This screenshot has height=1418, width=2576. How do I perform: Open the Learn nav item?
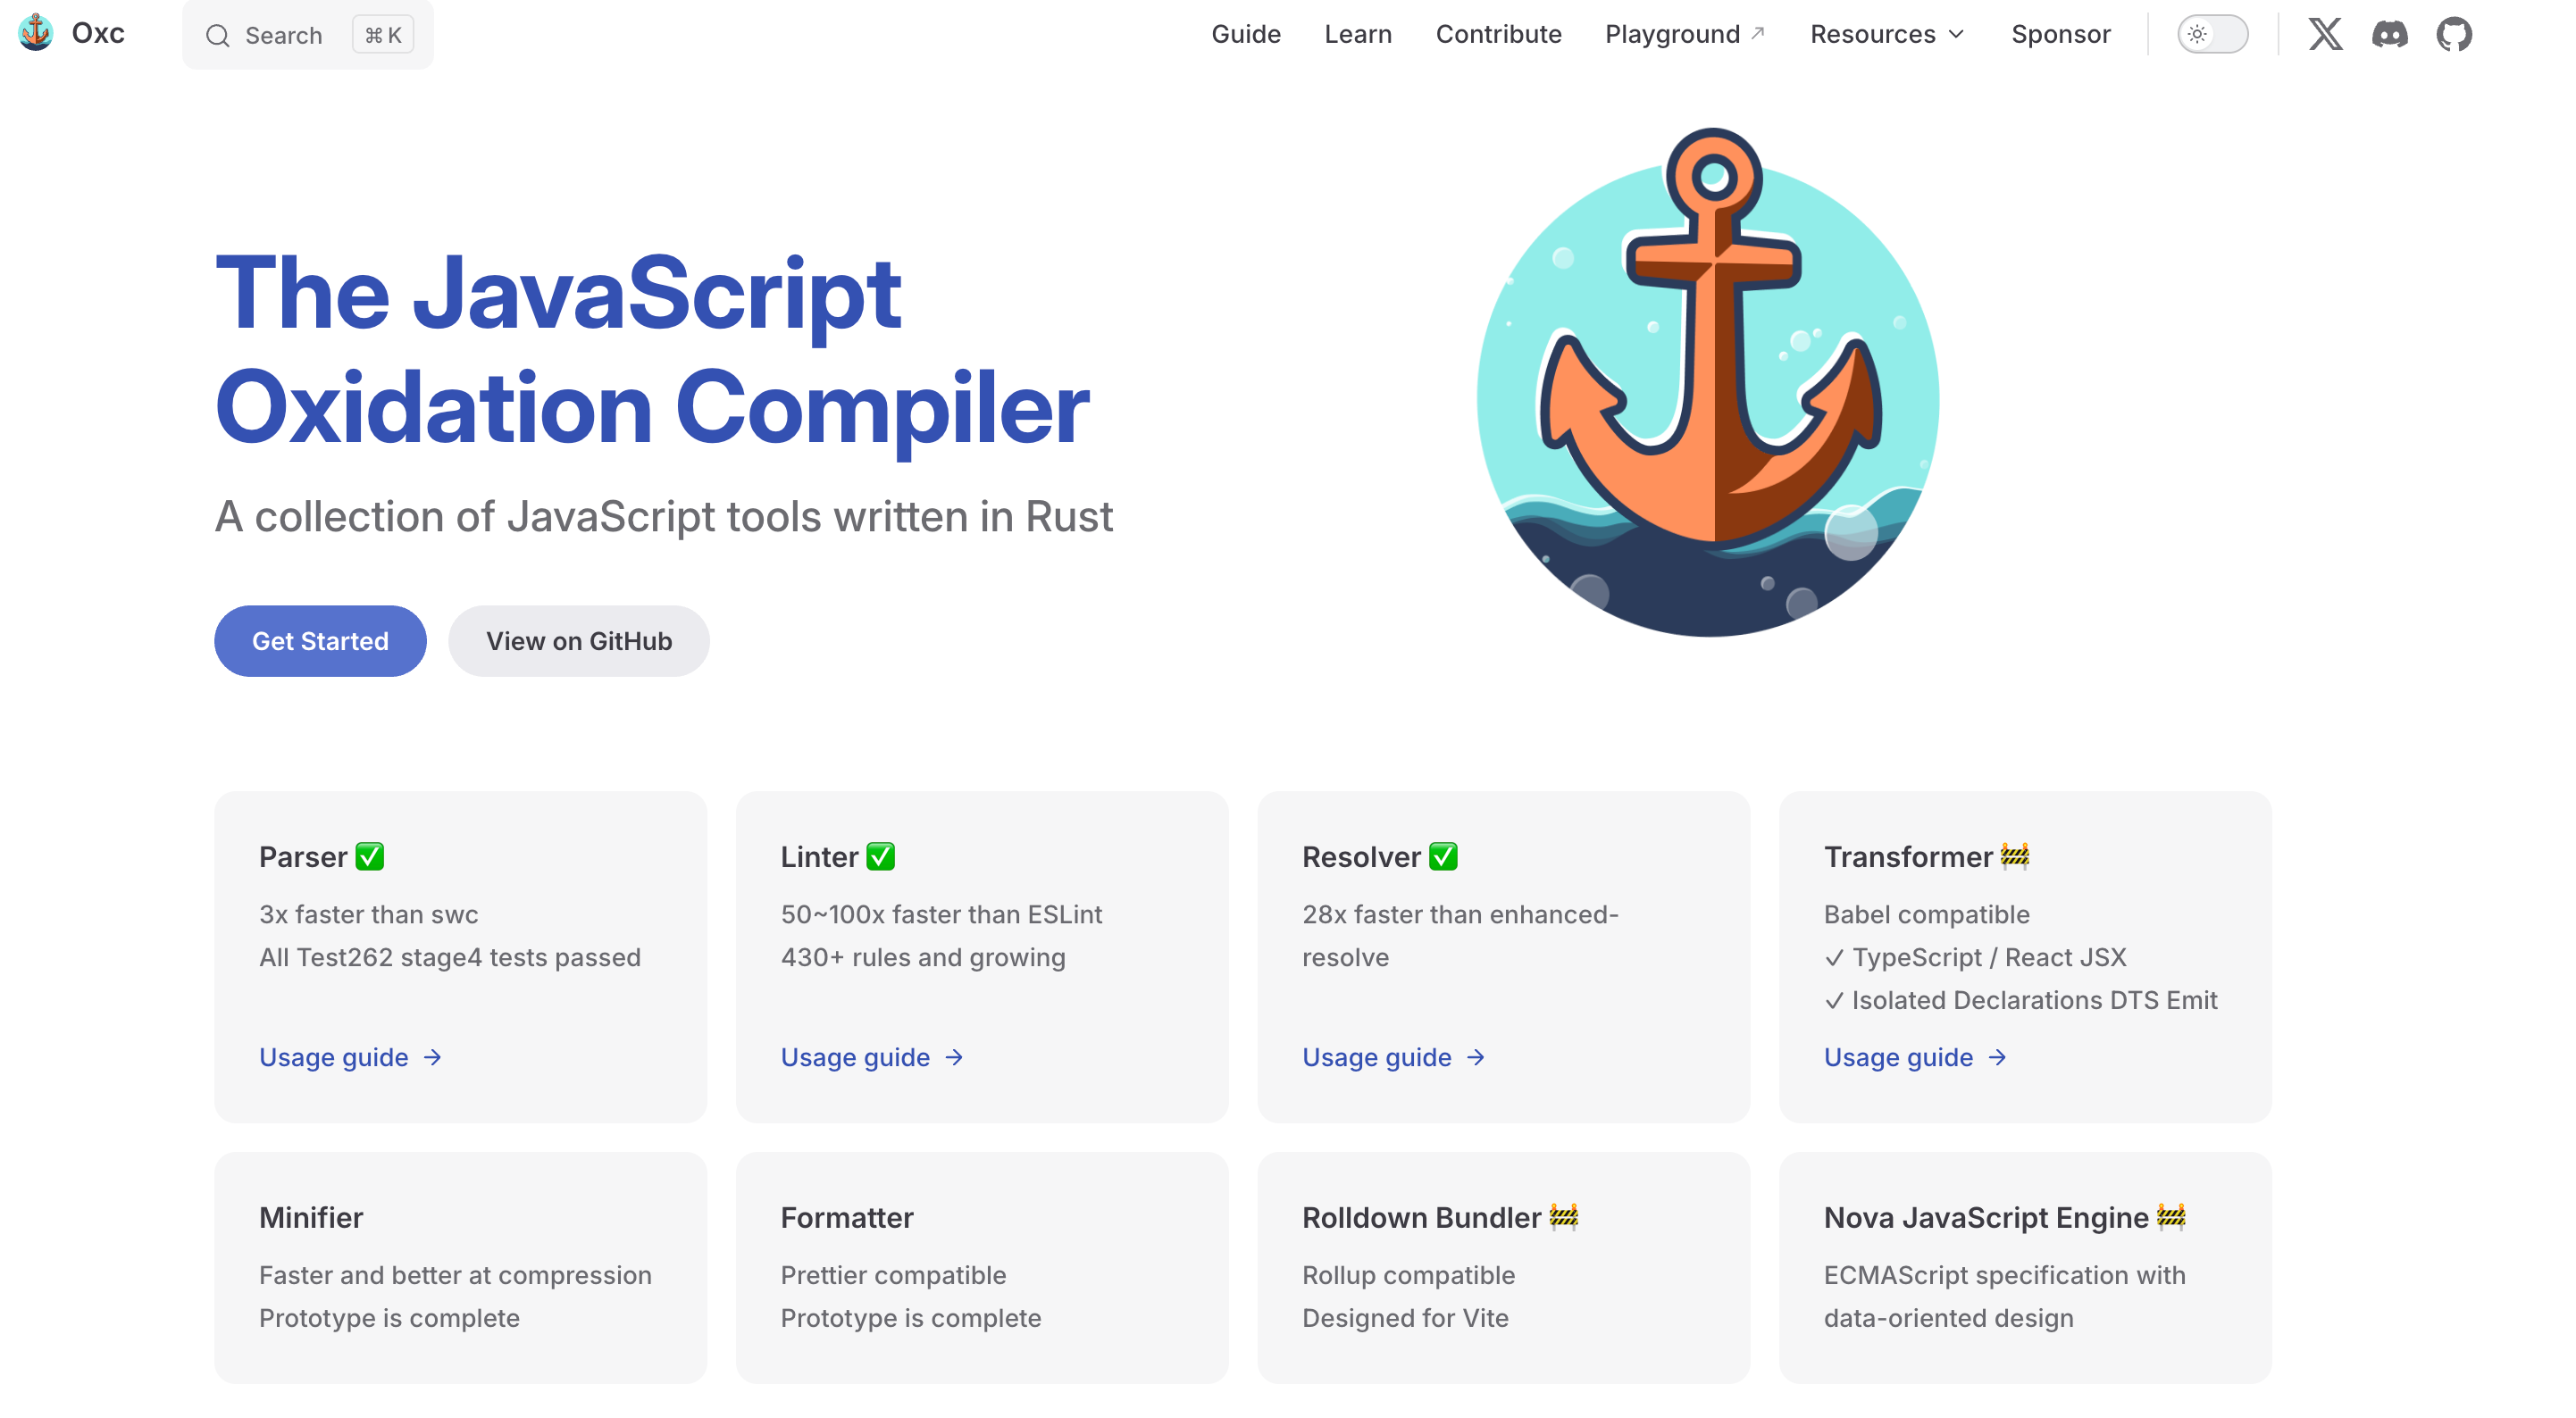(x=1357, y=34)
